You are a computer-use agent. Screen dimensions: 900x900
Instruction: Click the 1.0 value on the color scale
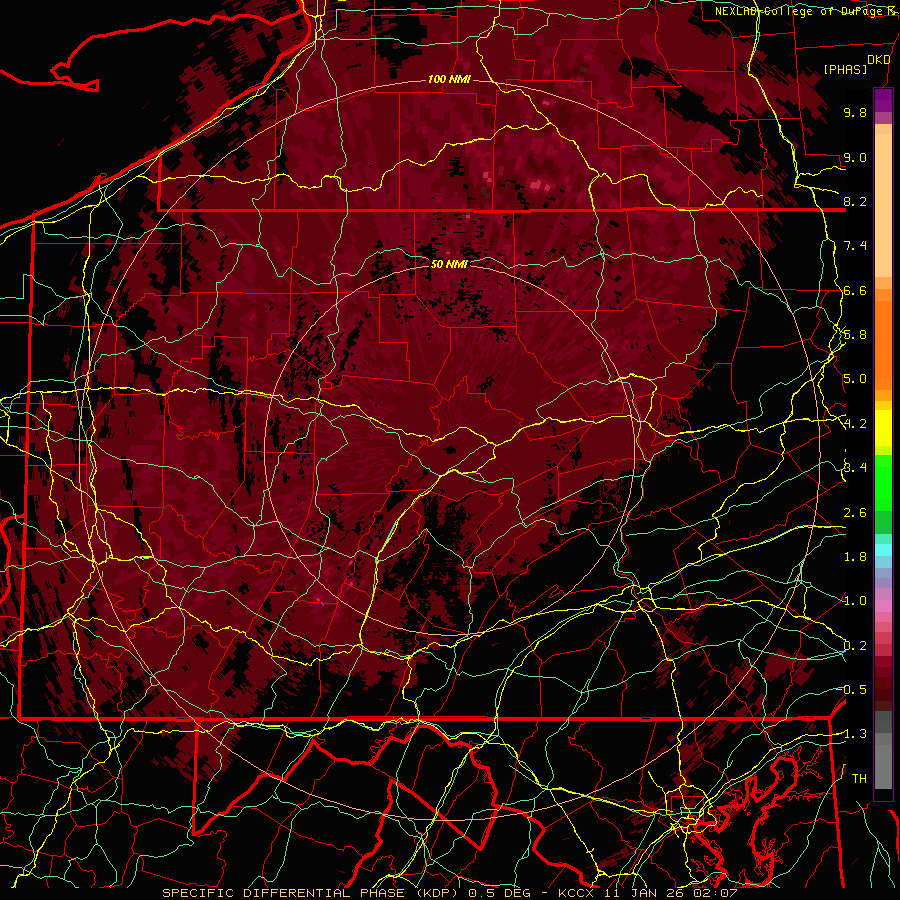pos(855,601)
